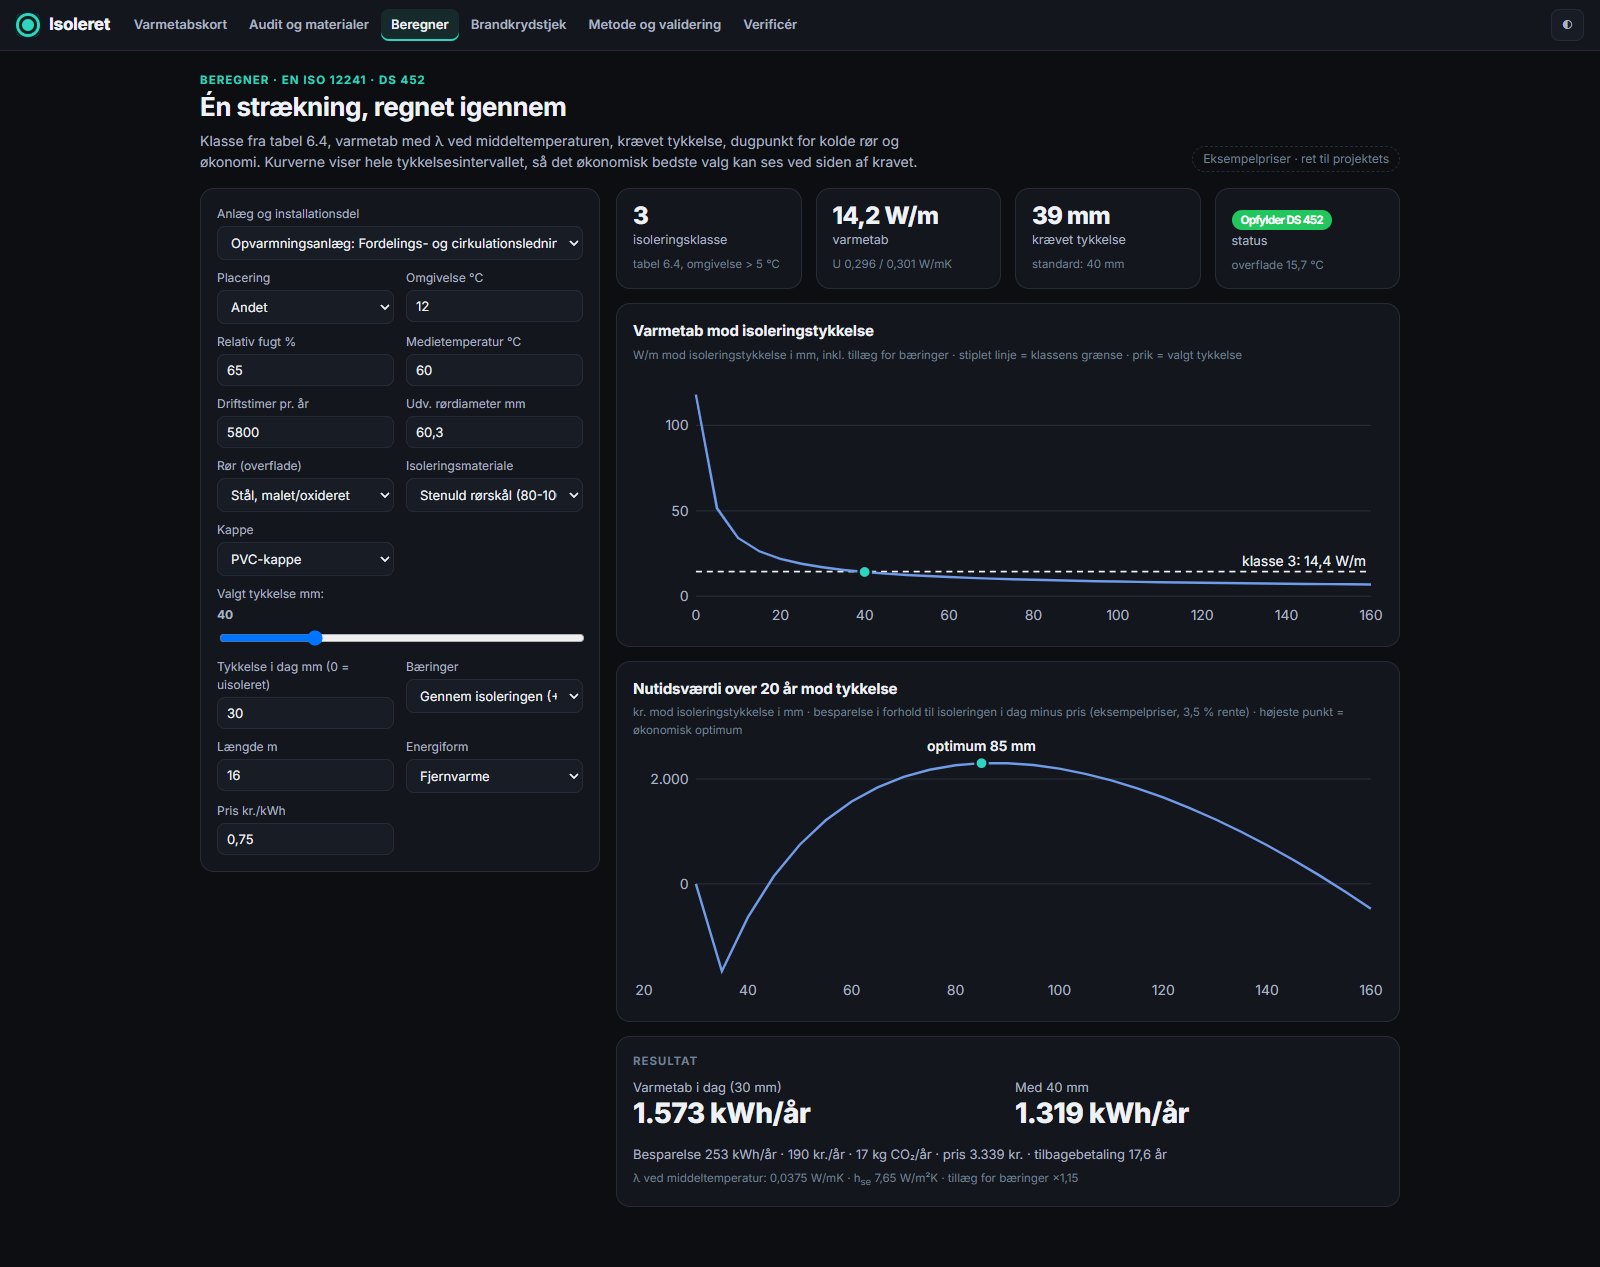The image size is (1600, 1267).
Task: Switch to Audit og materialer tab
Action: click(x=309, y=24)
